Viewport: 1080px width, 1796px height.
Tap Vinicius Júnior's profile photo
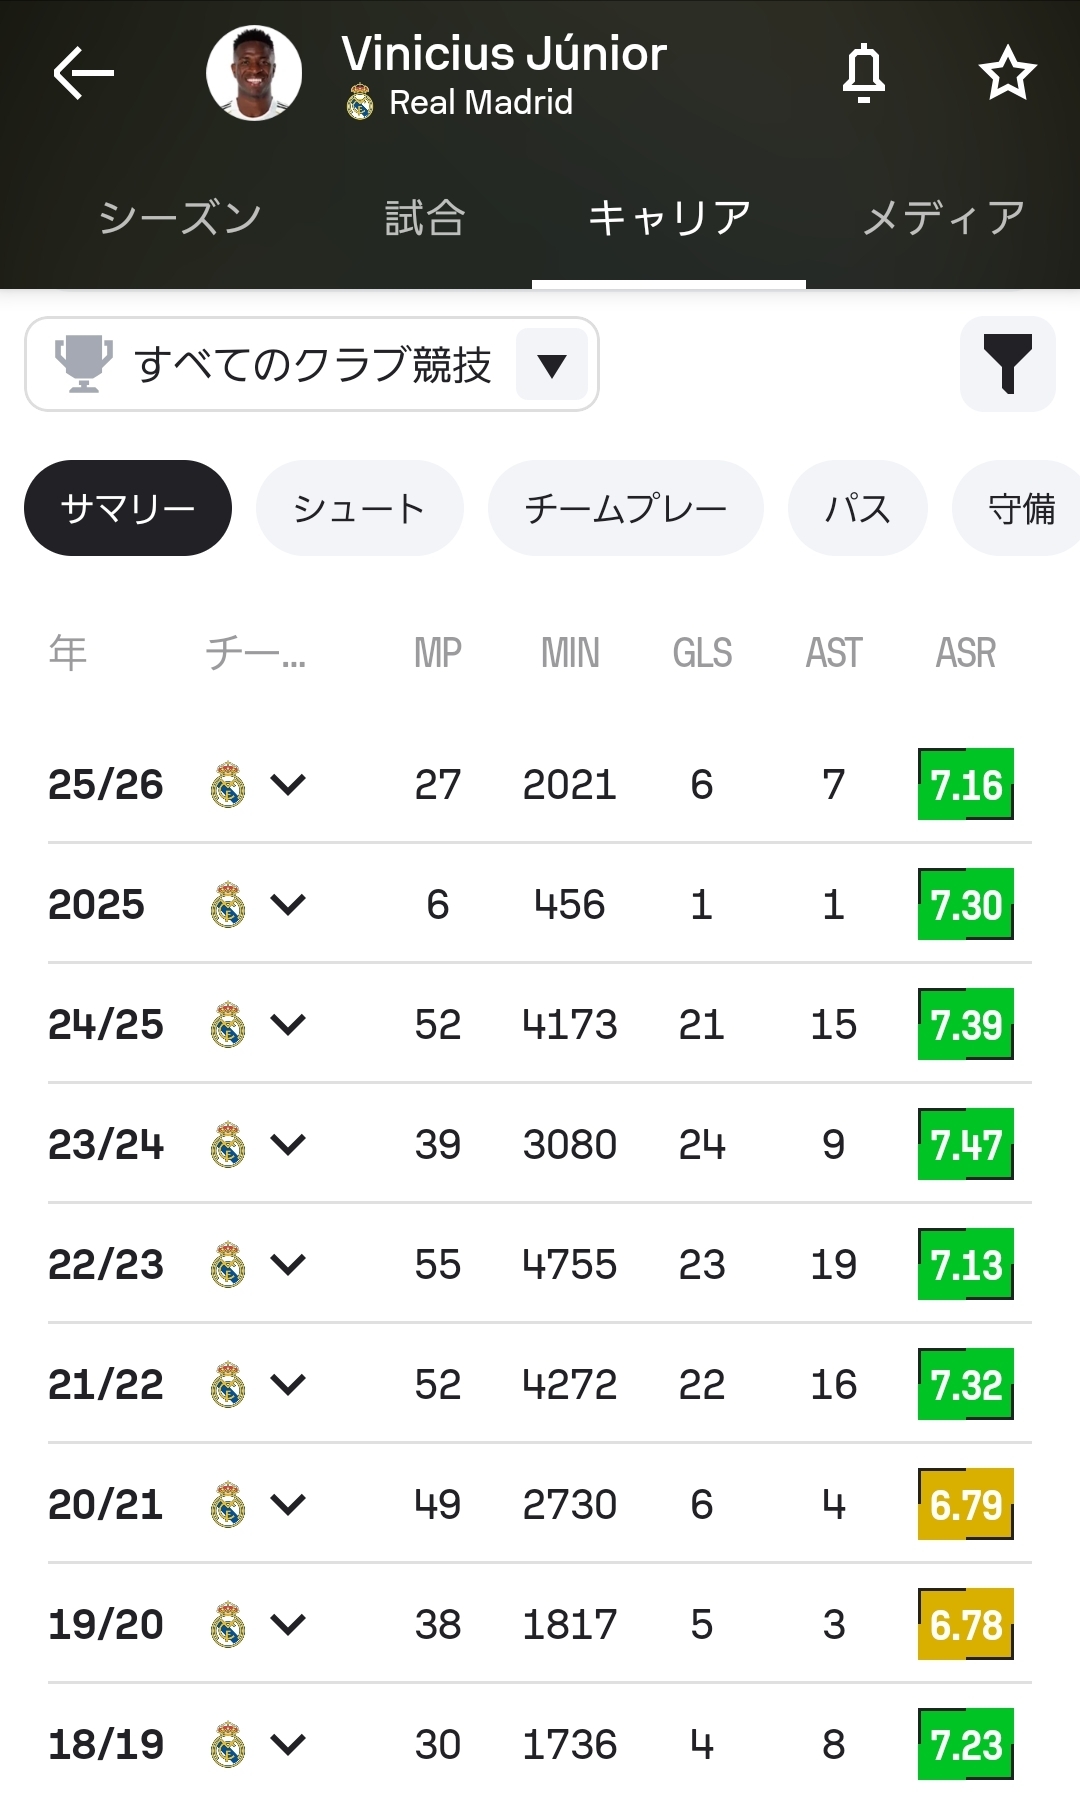254,73
